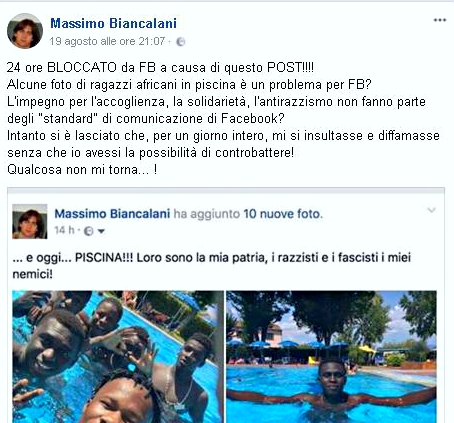Click the shared post caption about PISCINA
Screen dimensions: 454x423
coord(212,266)
